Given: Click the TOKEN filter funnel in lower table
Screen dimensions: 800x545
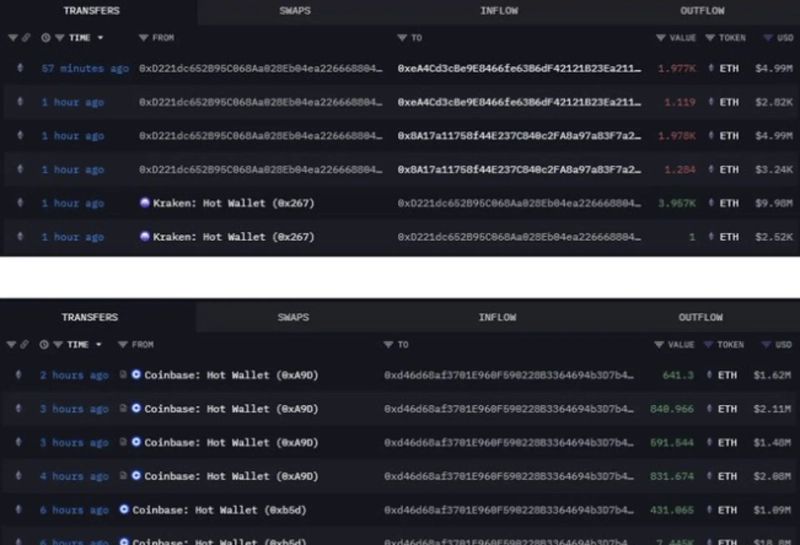Looking at the screenshot, I should pos(709,344).
